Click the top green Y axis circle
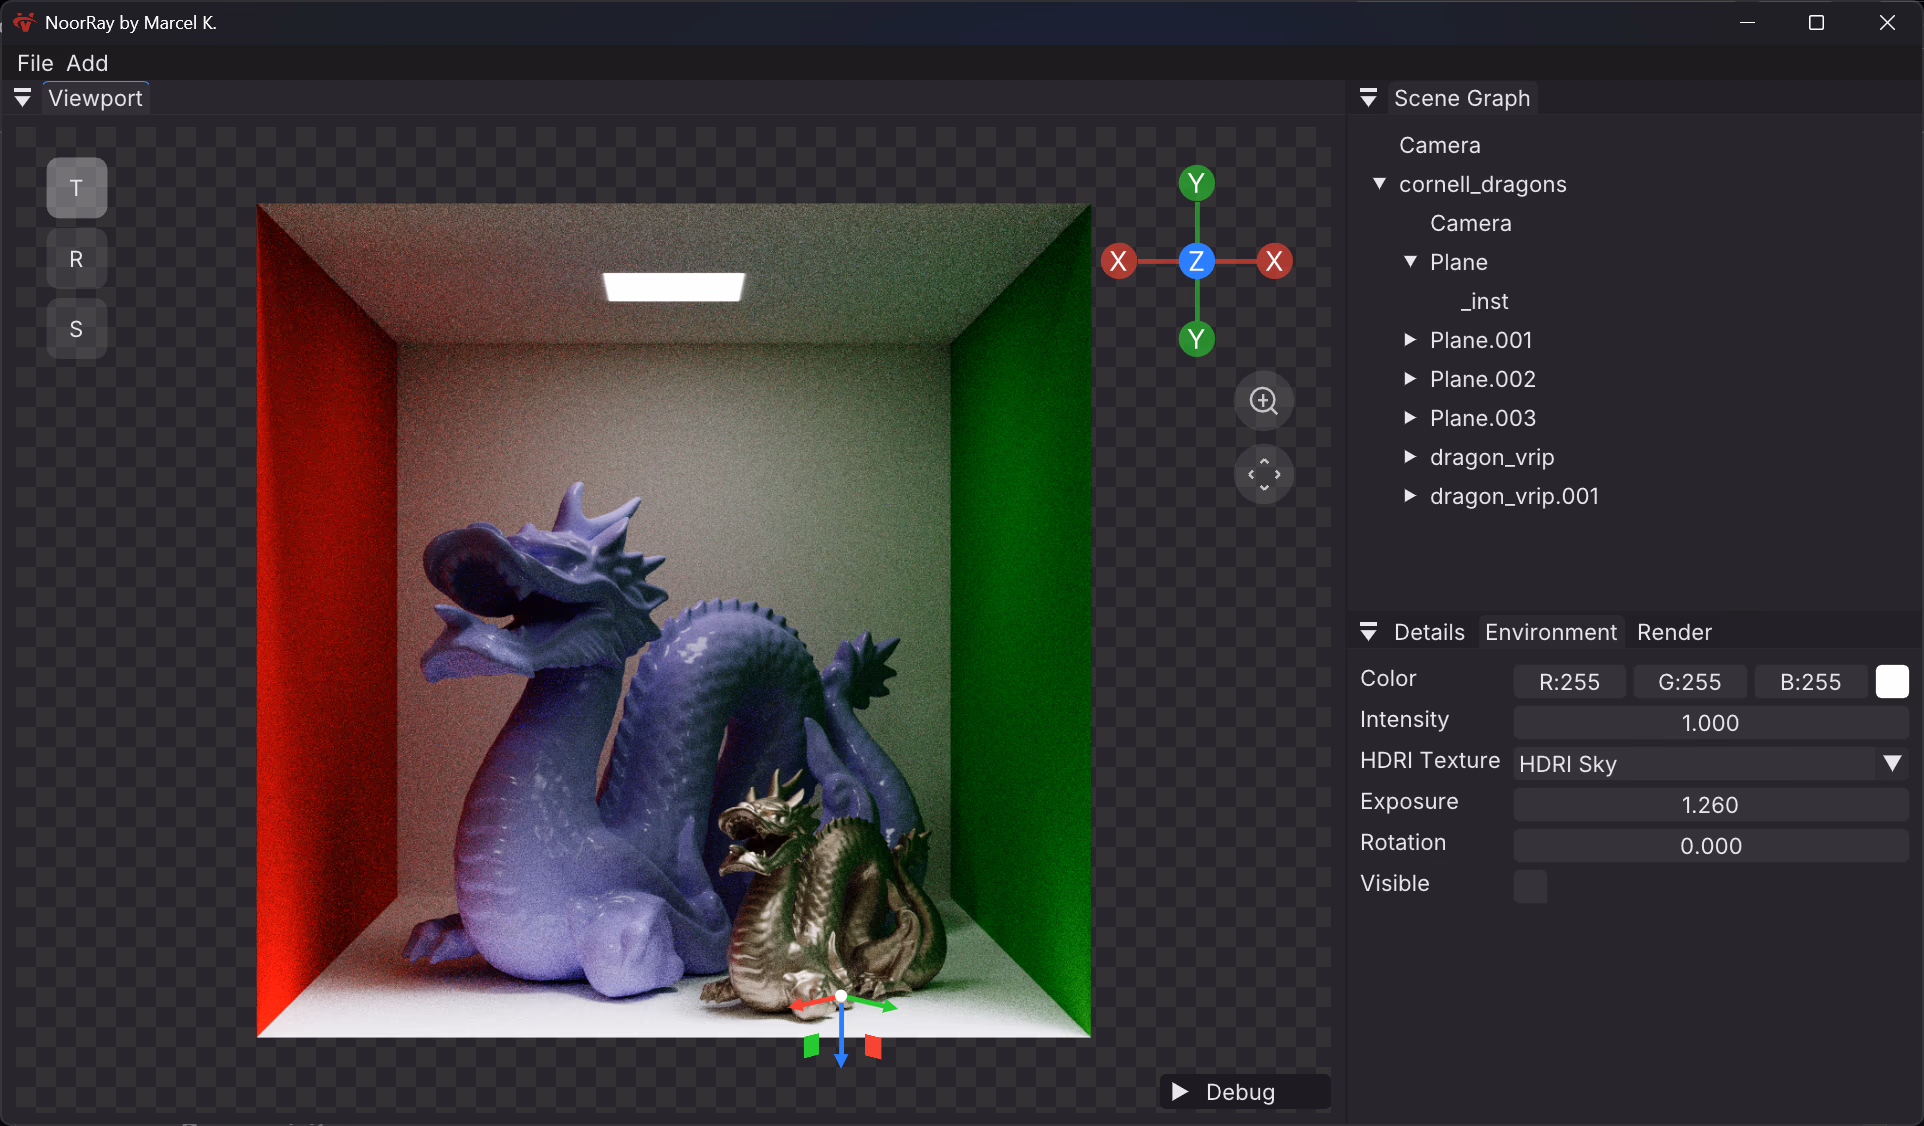Image resolution: width=1924 pixels, height=1126 pixels. 1196,183
